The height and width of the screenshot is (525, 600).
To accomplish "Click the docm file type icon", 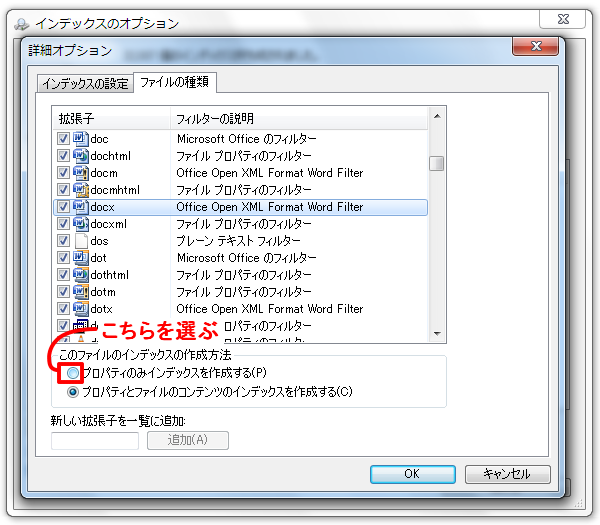I will [x=80, y=173].
